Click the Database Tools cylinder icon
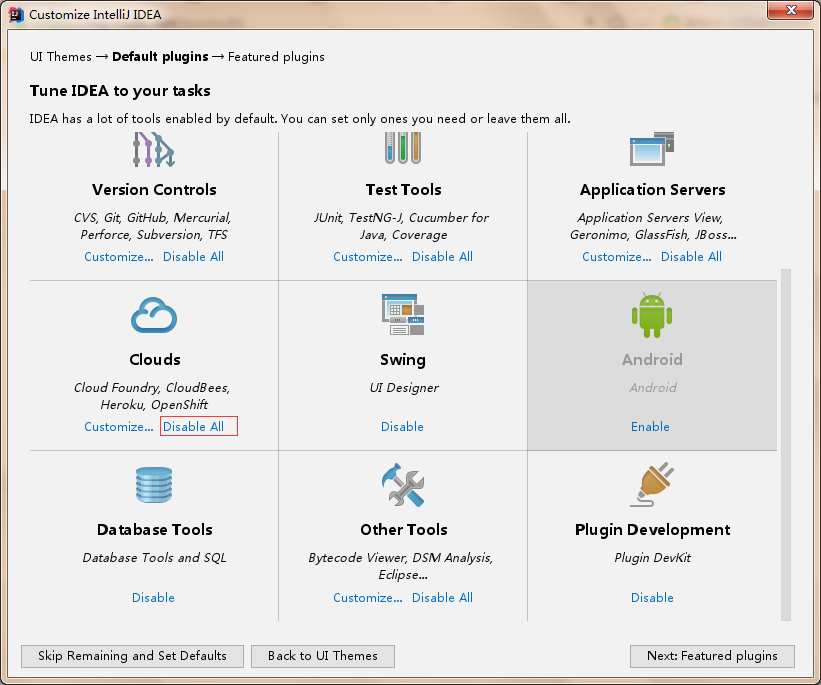Image resolution: width=821 pixels, height=685 pixels. point(154,484)
